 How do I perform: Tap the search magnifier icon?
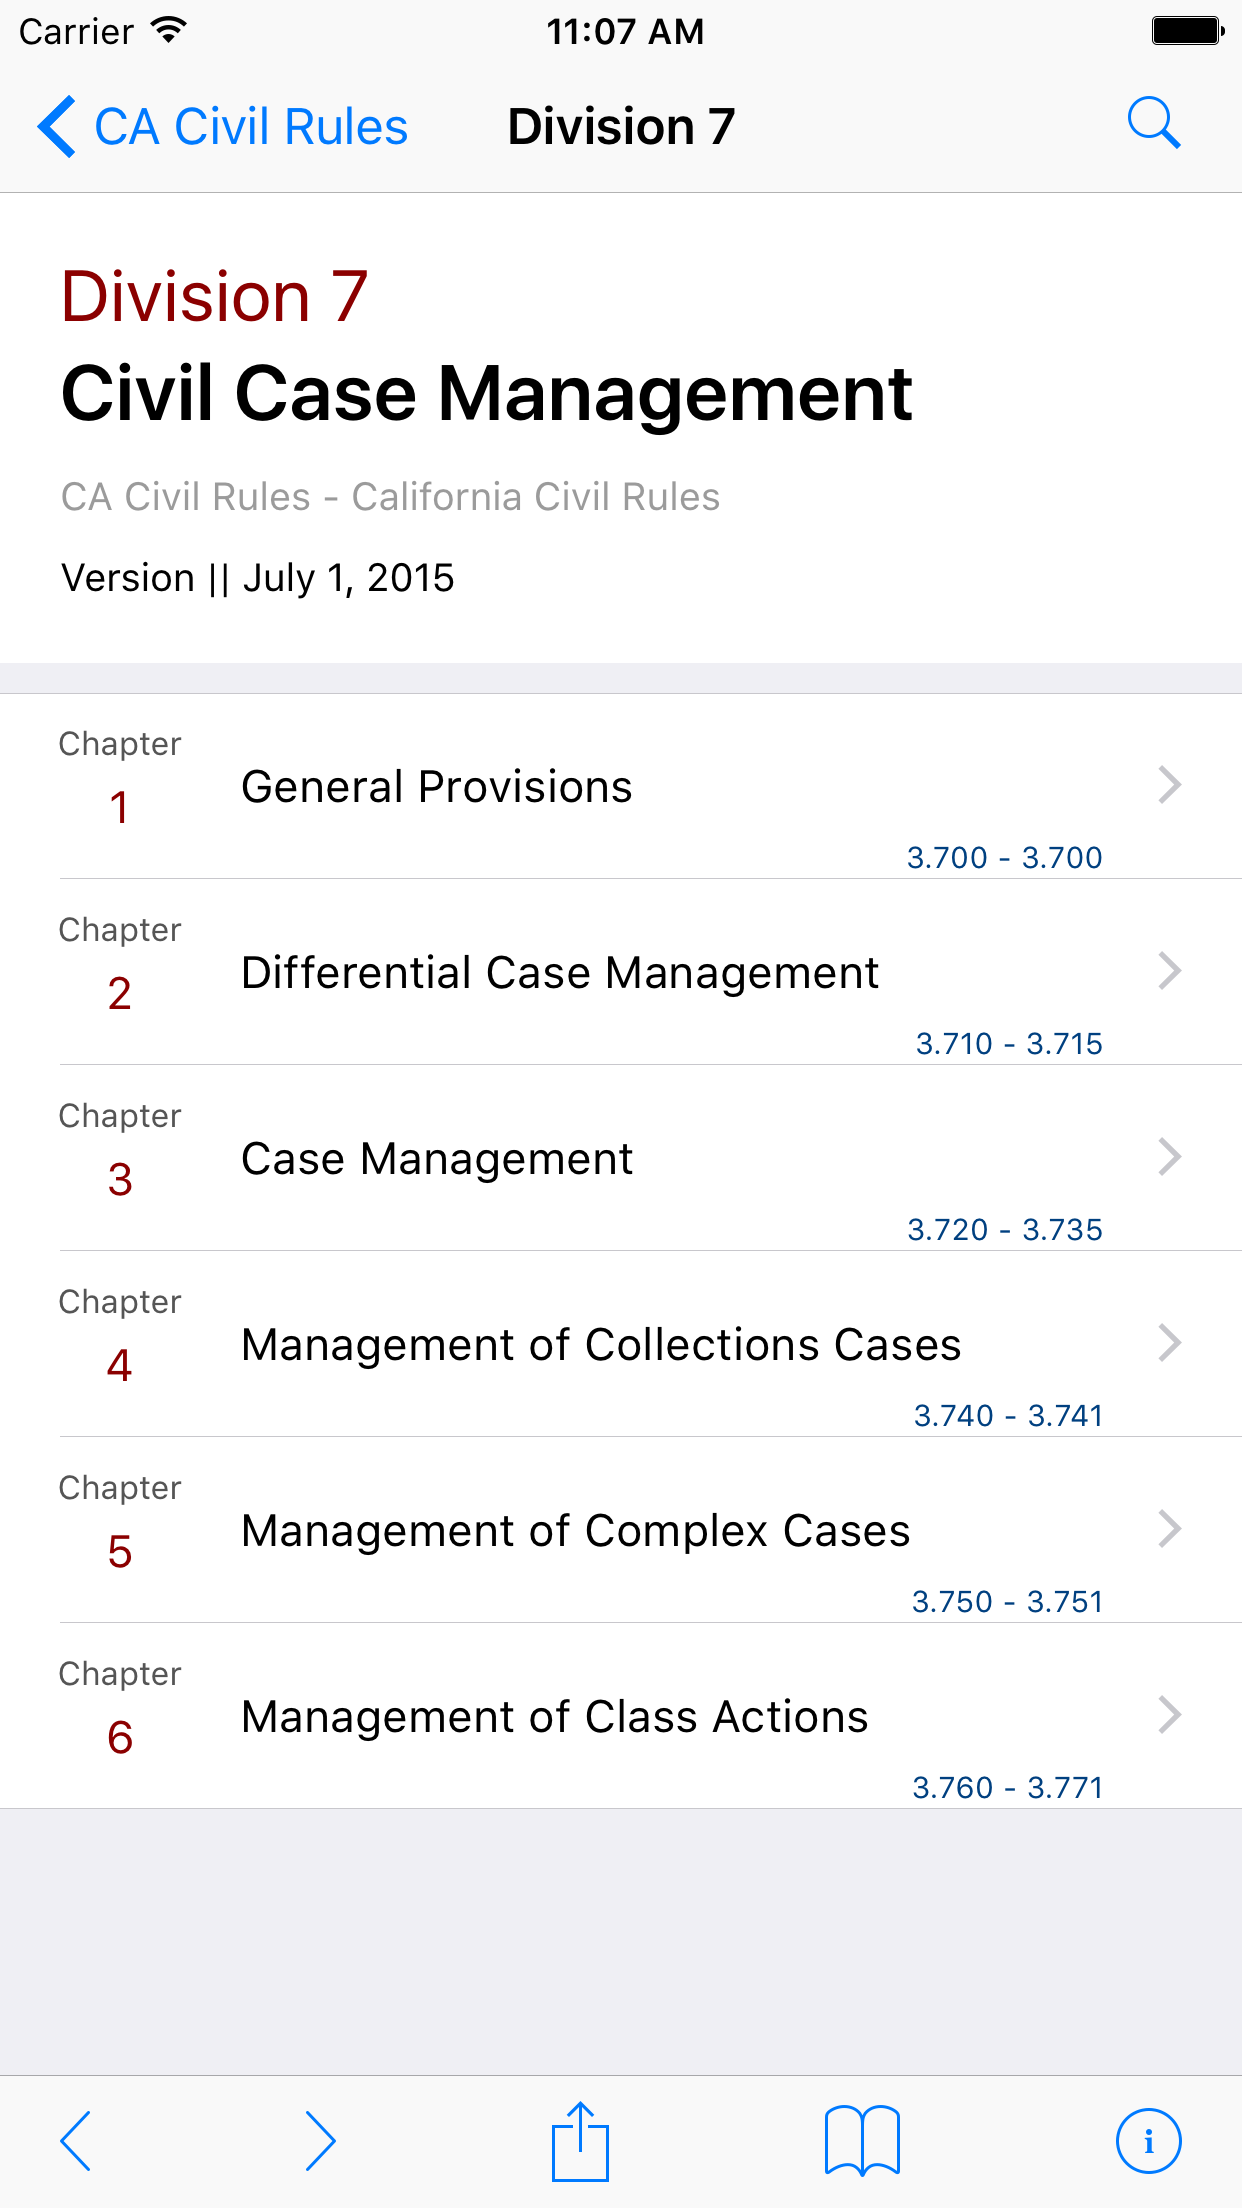(1154, 124)
